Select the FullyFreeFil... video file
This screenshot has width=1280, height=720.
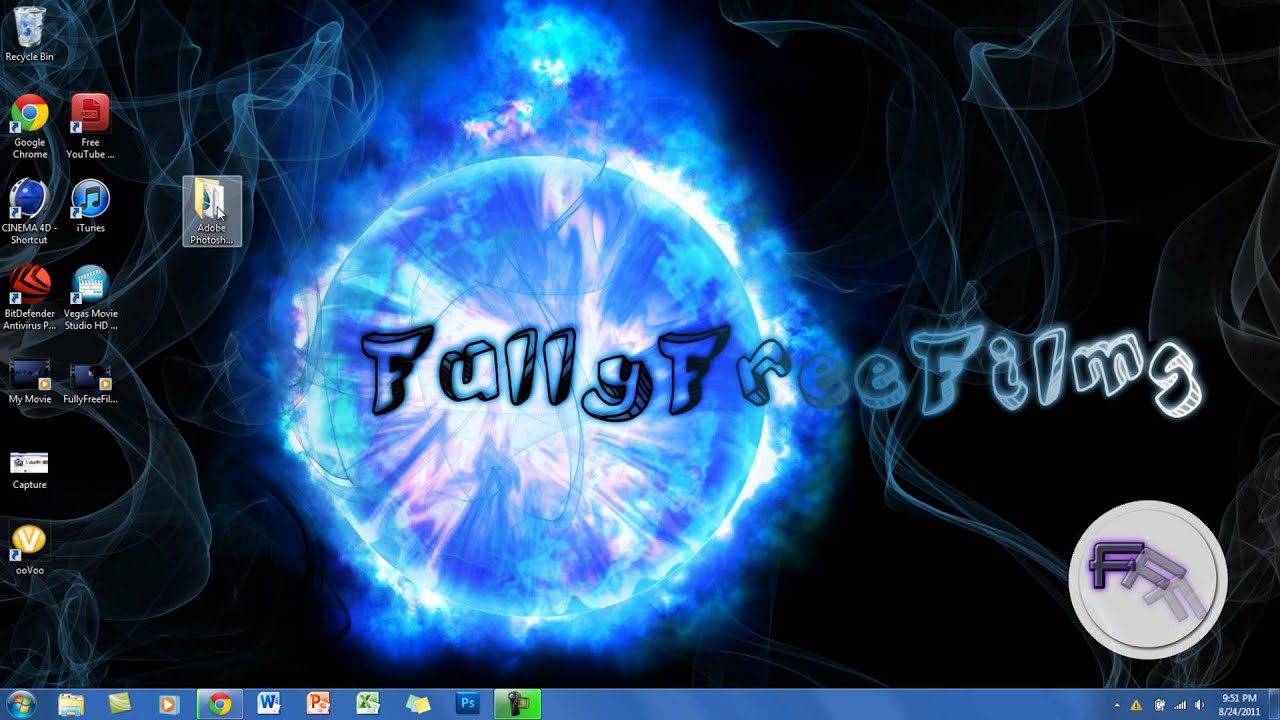[90, 382]
